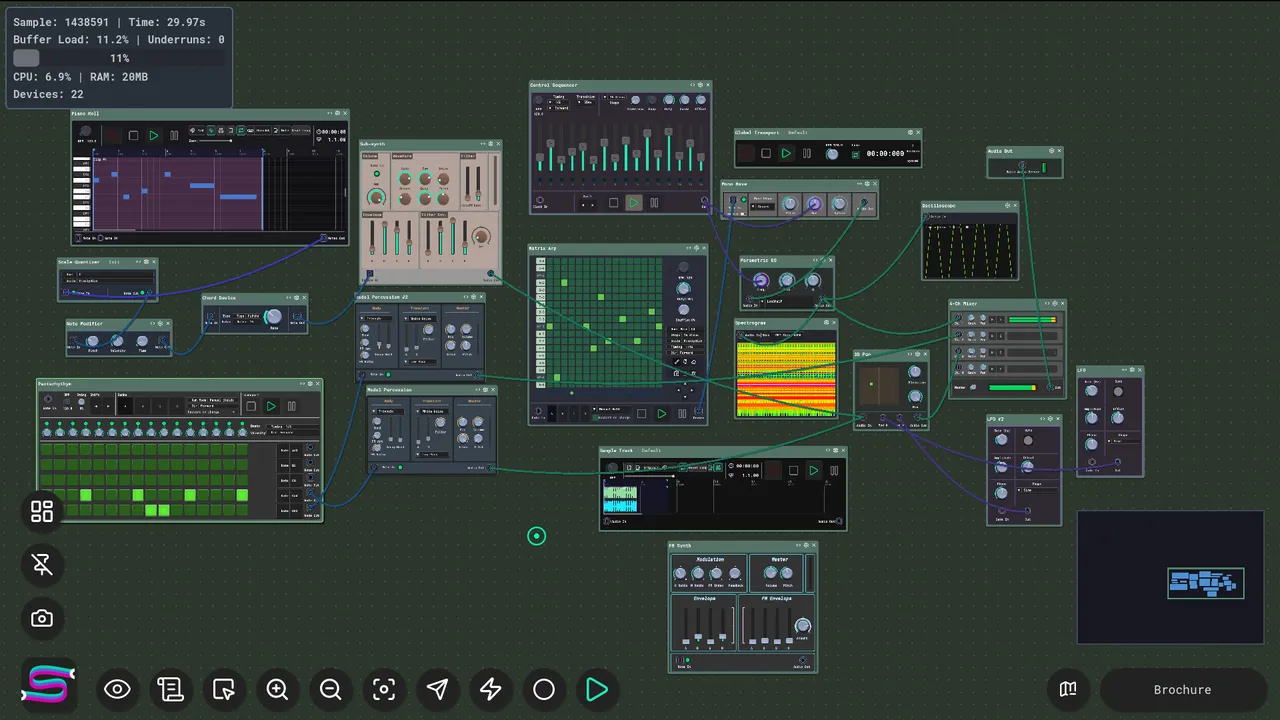Mute channel one in 4-Ch Mixer
The width and height of the screenshot is (1280, 720).
click(x=992, y=319)
